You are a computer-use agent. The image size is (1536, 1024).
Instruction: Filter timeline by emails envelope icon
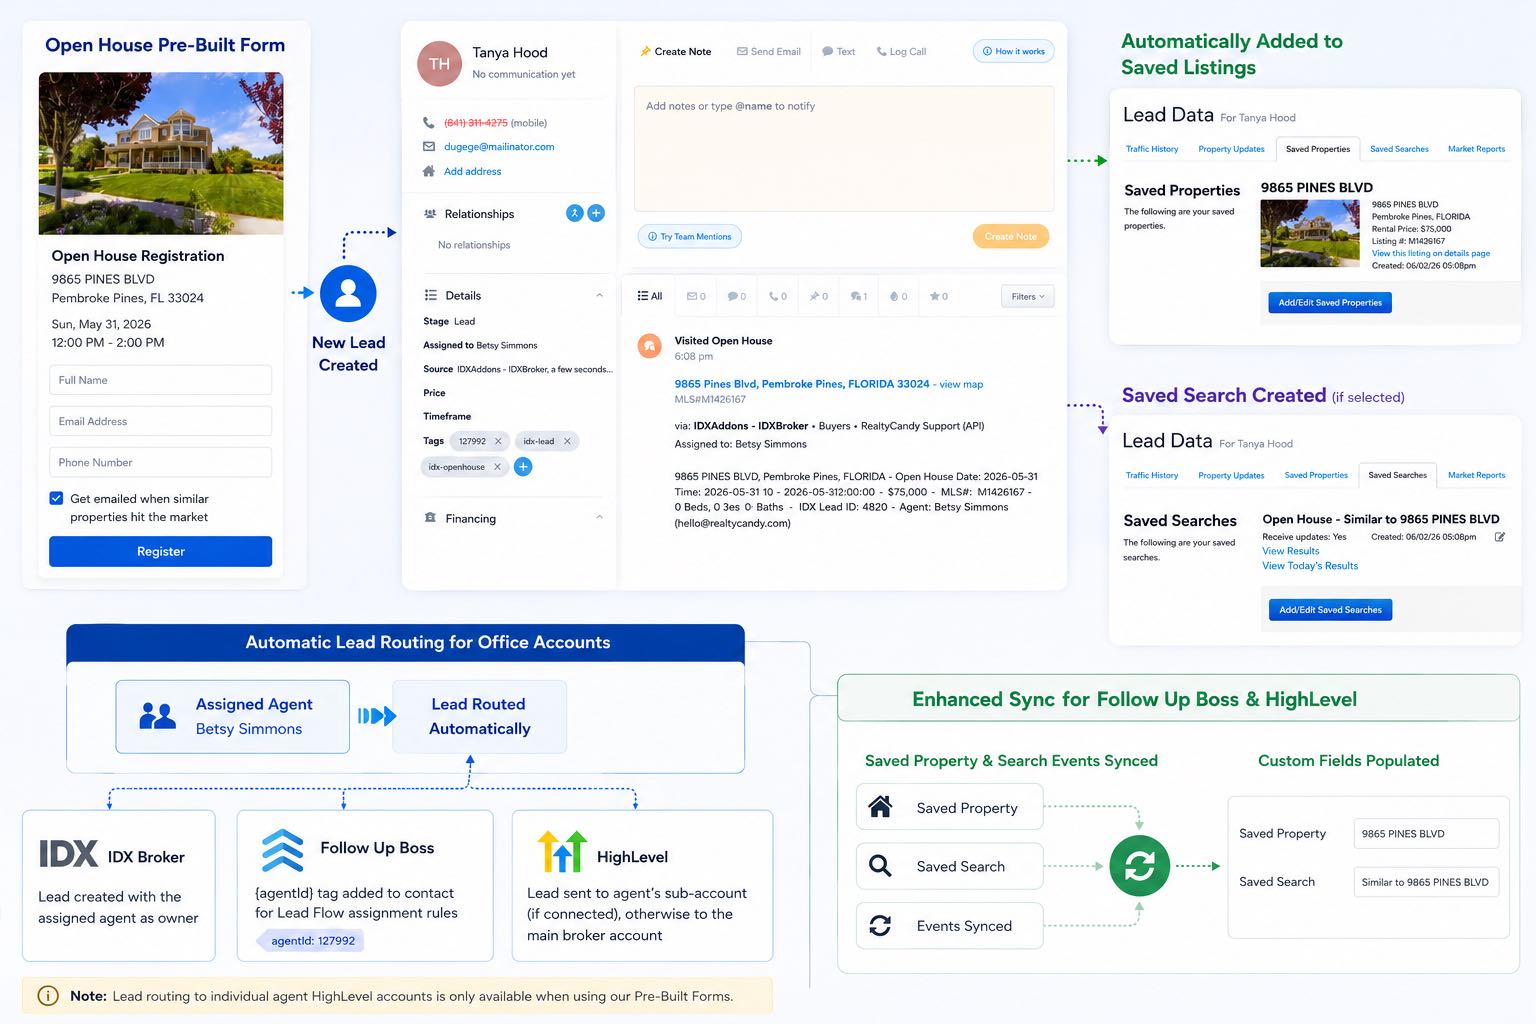pos(696,296)
